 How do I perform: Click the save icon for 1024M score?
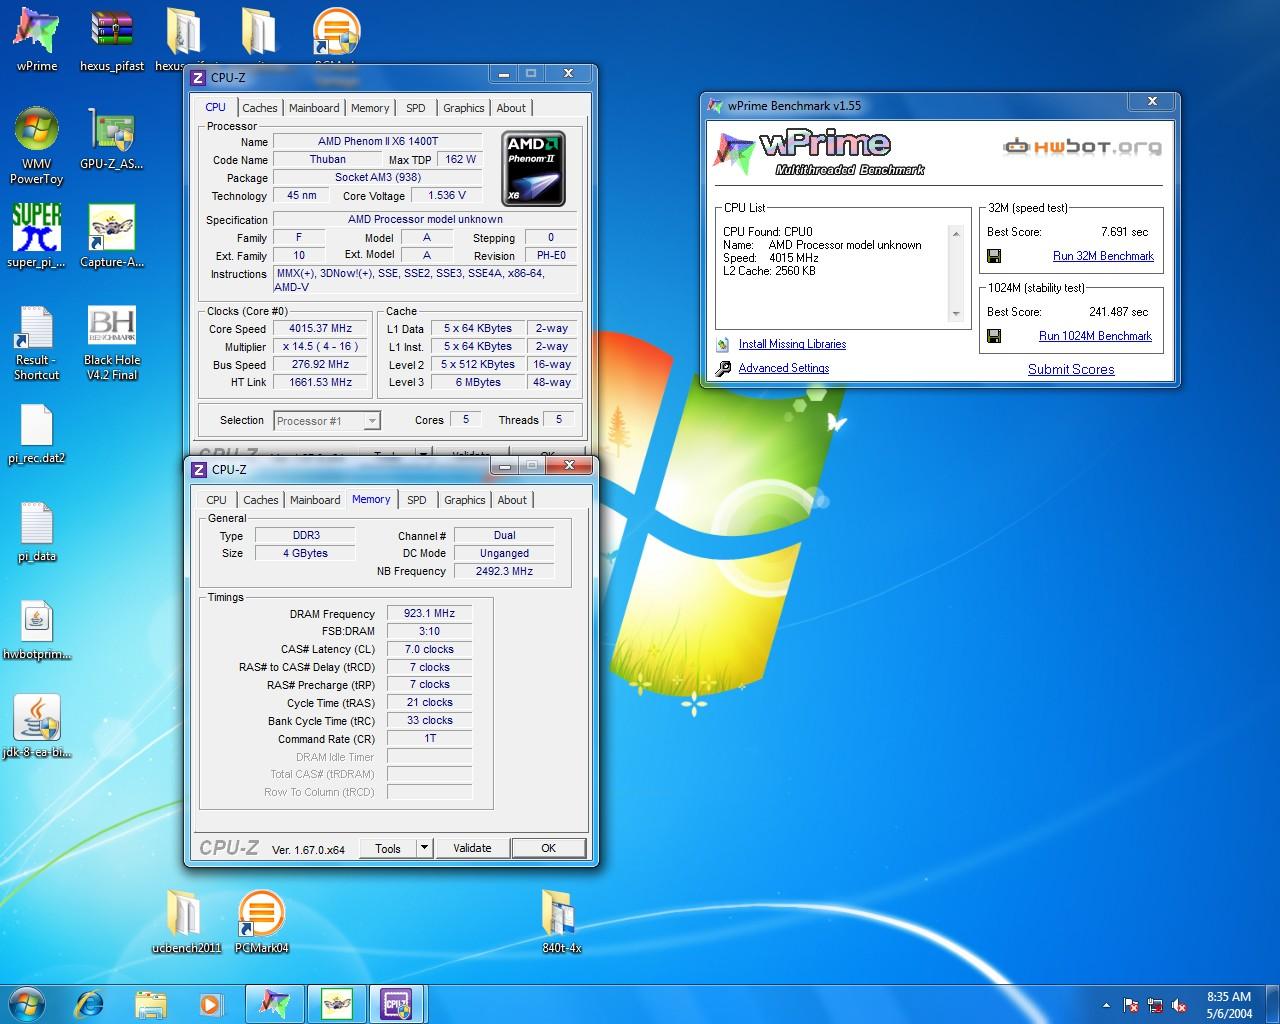(994, 336)
